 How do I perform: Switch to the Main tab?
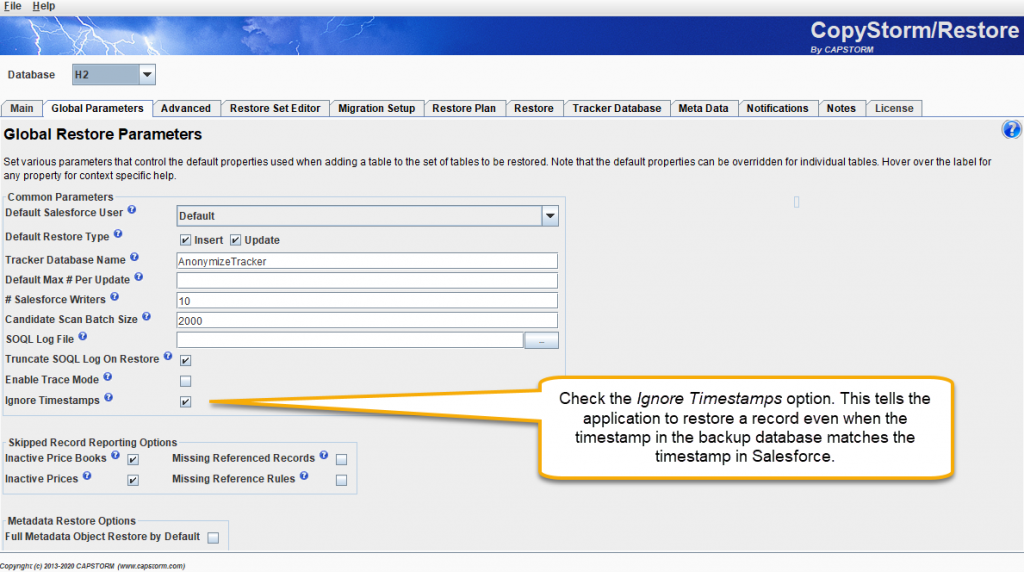pos(22,108)
